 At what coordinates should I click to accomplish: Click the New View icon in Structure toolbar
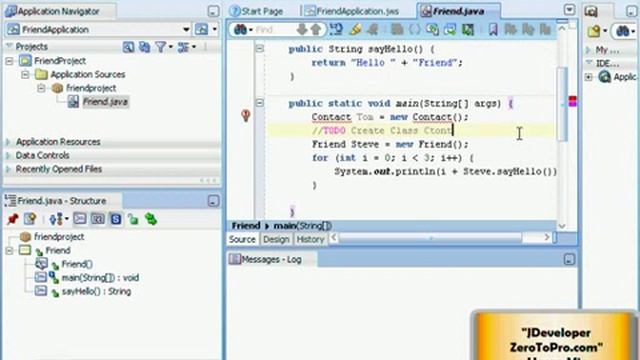(30, 219)
